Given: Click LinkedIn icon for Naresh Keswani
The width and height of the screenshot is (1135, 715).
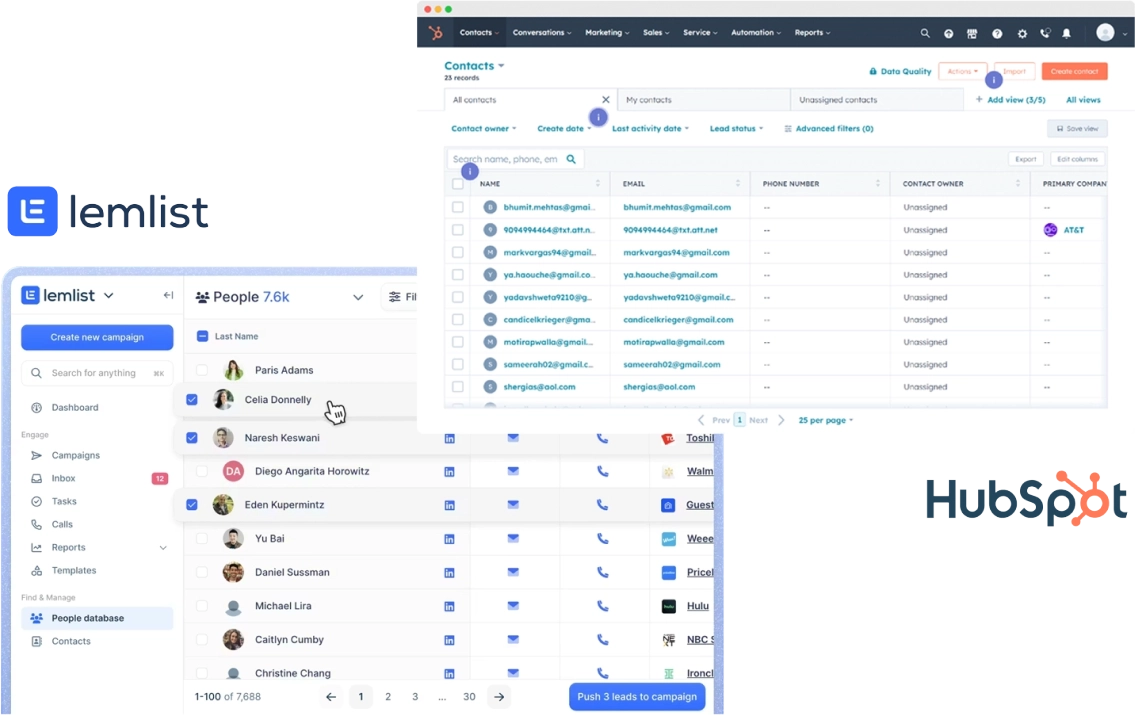Looking at the screenshot, I should (x=450, y=439).
